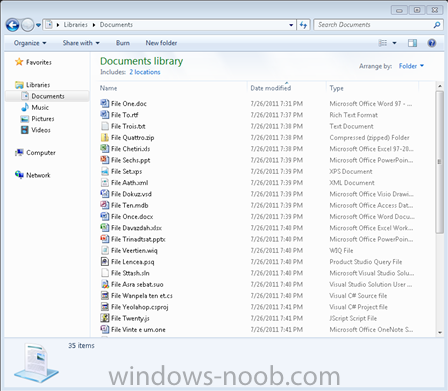Click the Libraries breadcrumb in address bar
448x391 pixels.
point(76,25)
